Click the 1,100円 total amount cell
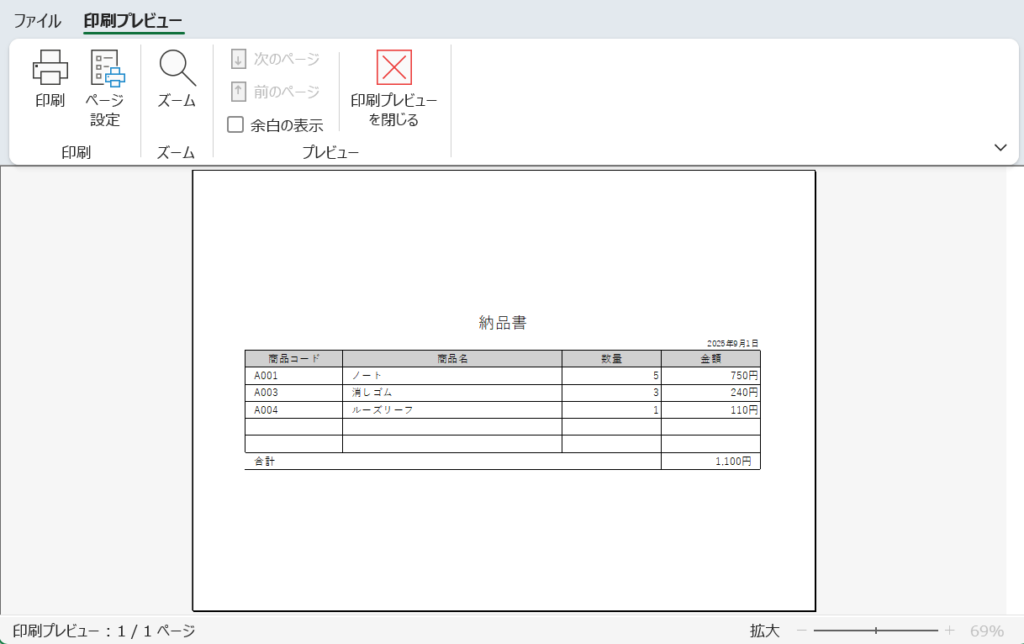This screenshot has width=1024, height=644. [711, 461]
